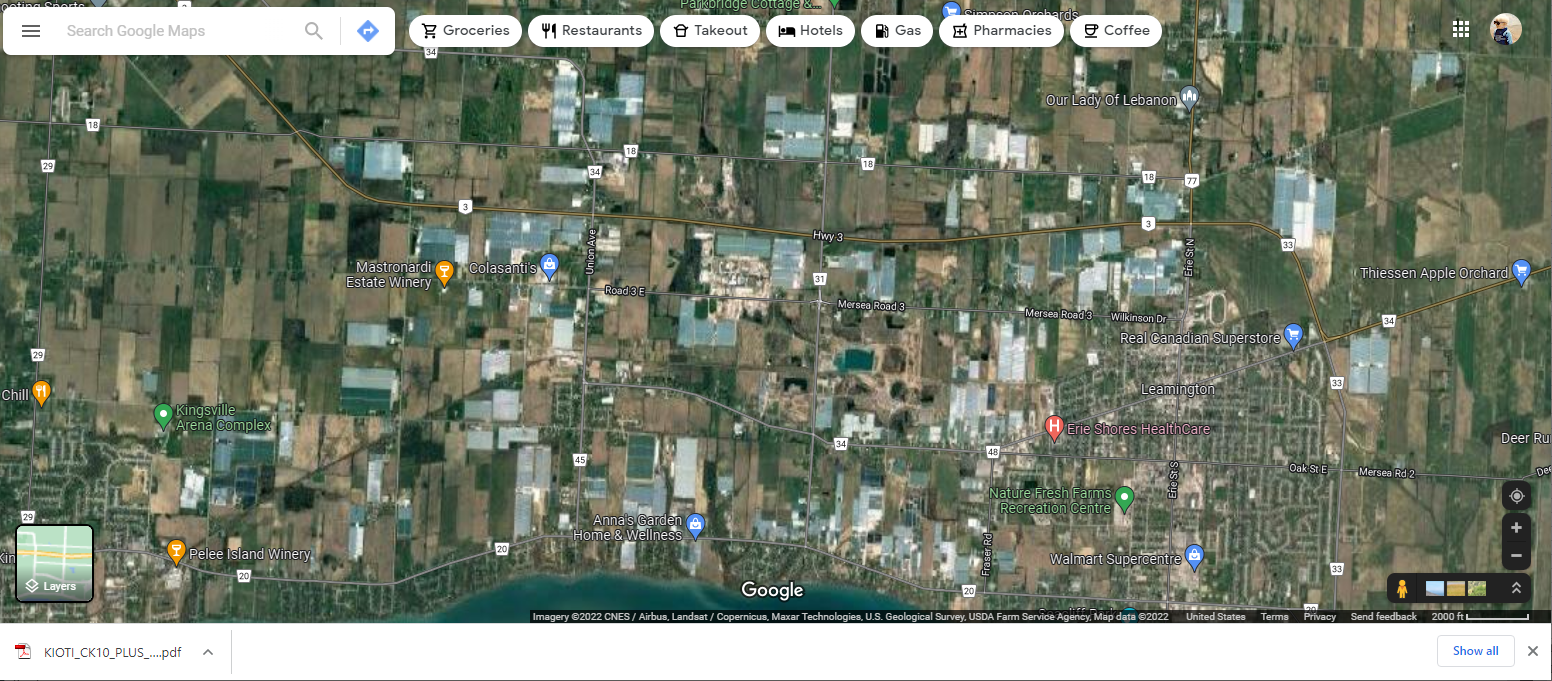Click Our Lady Of Lebanon pin
1552x681 pixels.
click(x=1189, y=97)
